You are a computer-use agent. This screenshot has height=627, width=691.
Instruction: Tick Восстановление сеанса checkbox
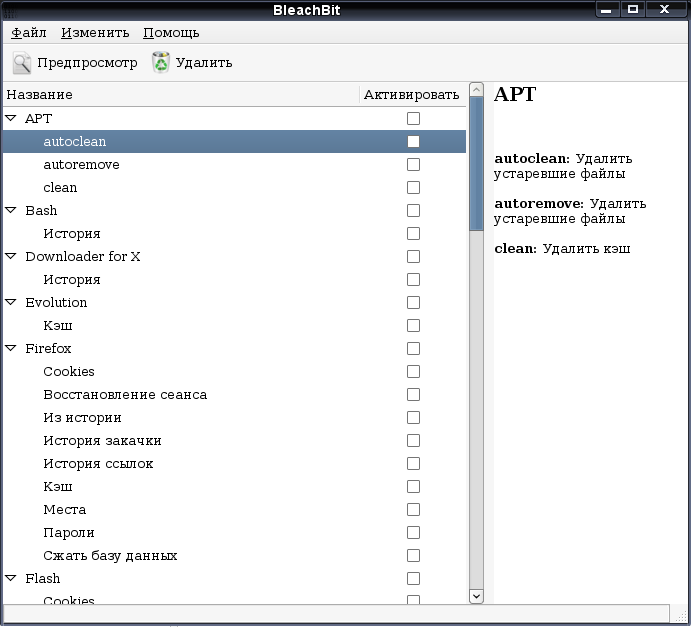[x=413, y=394]
